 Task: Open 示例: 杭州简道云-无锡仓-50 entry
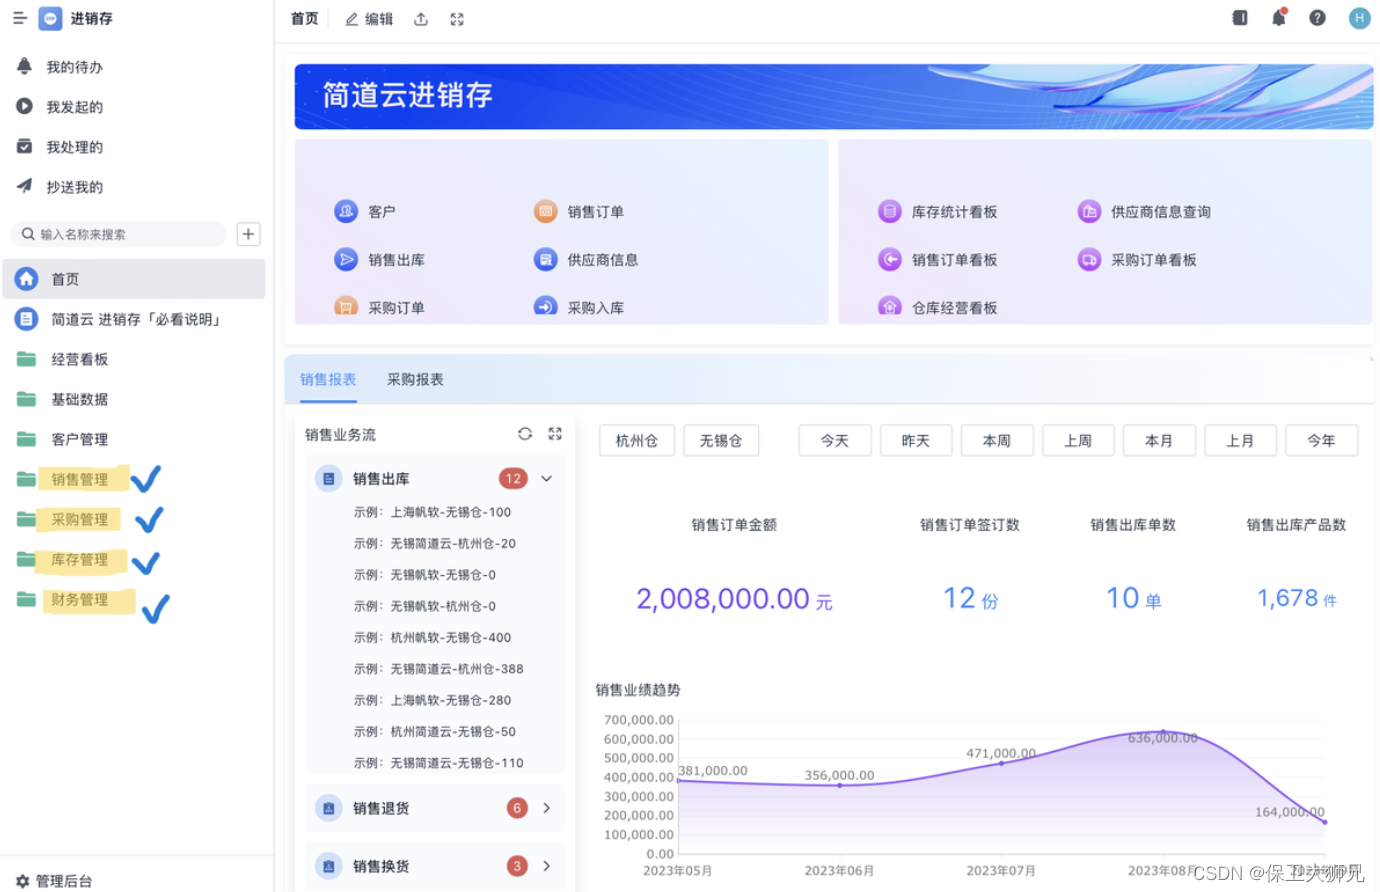click(x=435, y=731)
